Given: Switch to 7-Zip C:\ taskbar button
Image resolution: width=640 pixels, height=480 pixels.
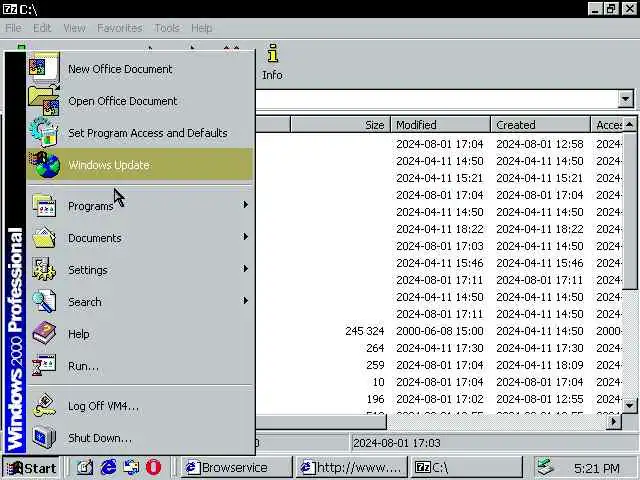Looking at the screenshot, I should 467,467.
